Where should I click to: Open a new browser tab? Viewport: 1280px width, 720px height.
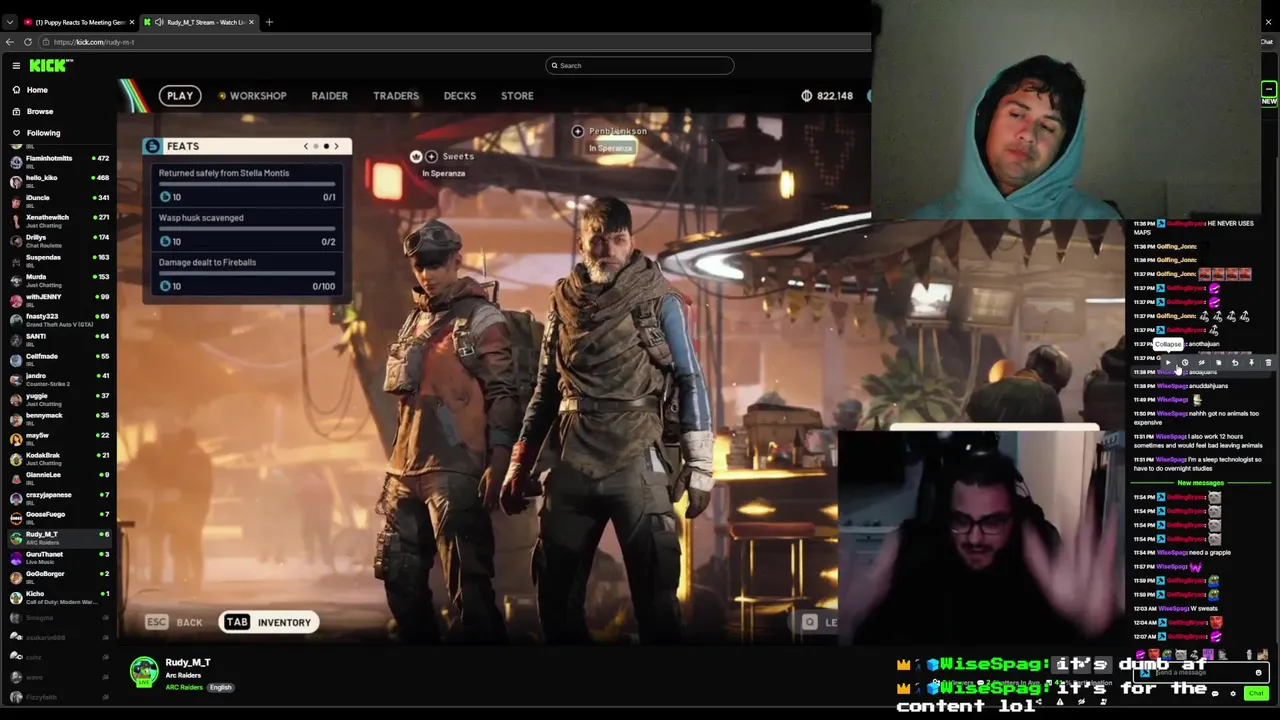(x=269, y=22)
